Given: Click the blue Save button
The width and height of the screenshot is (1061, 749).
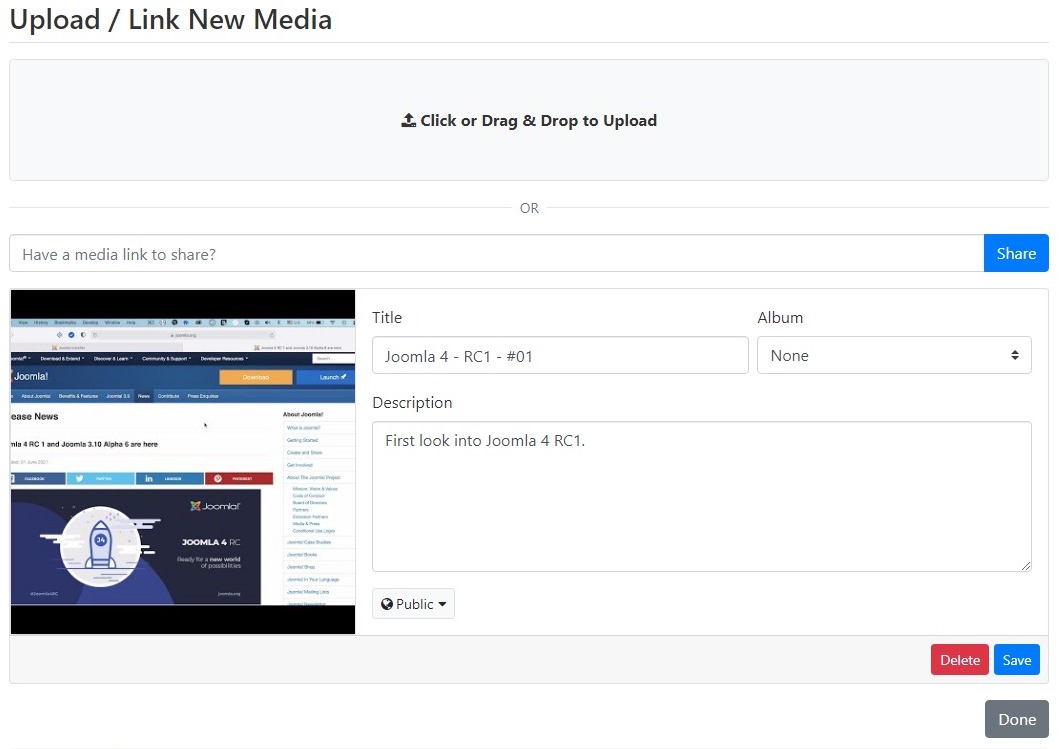Looking at the screenshot, I should 1016,660.
